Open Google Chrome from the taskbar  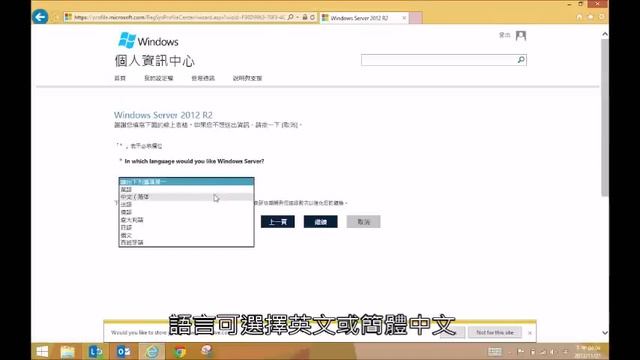[x=180, y=351]
